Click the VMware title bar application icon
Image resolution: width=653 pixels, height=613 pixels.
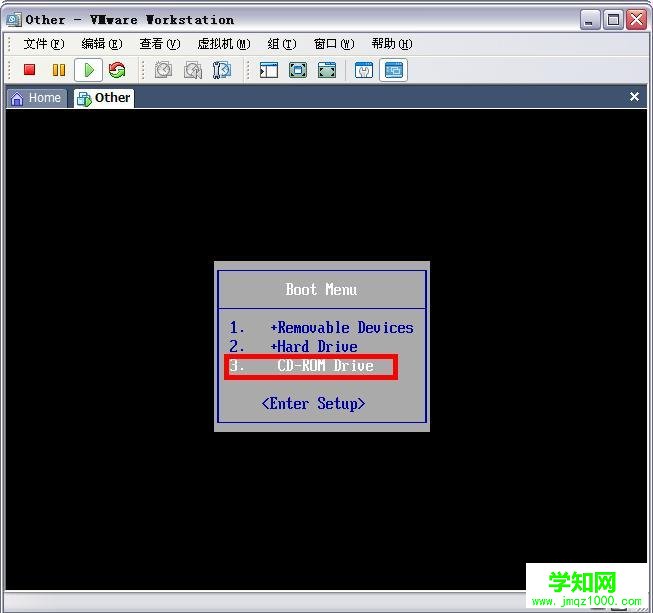(x=14, y=19)
